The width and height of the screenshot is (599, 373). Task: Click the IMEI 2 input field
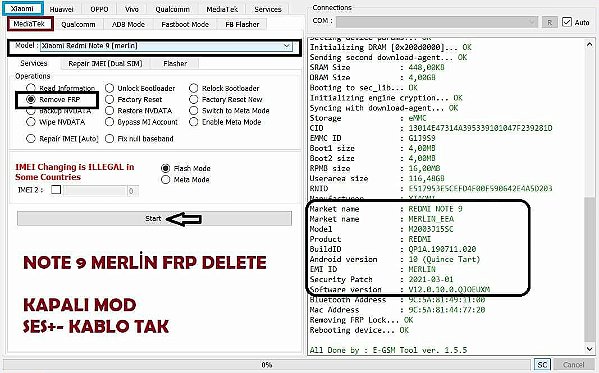pyautogui.click(x=95, y=190)
